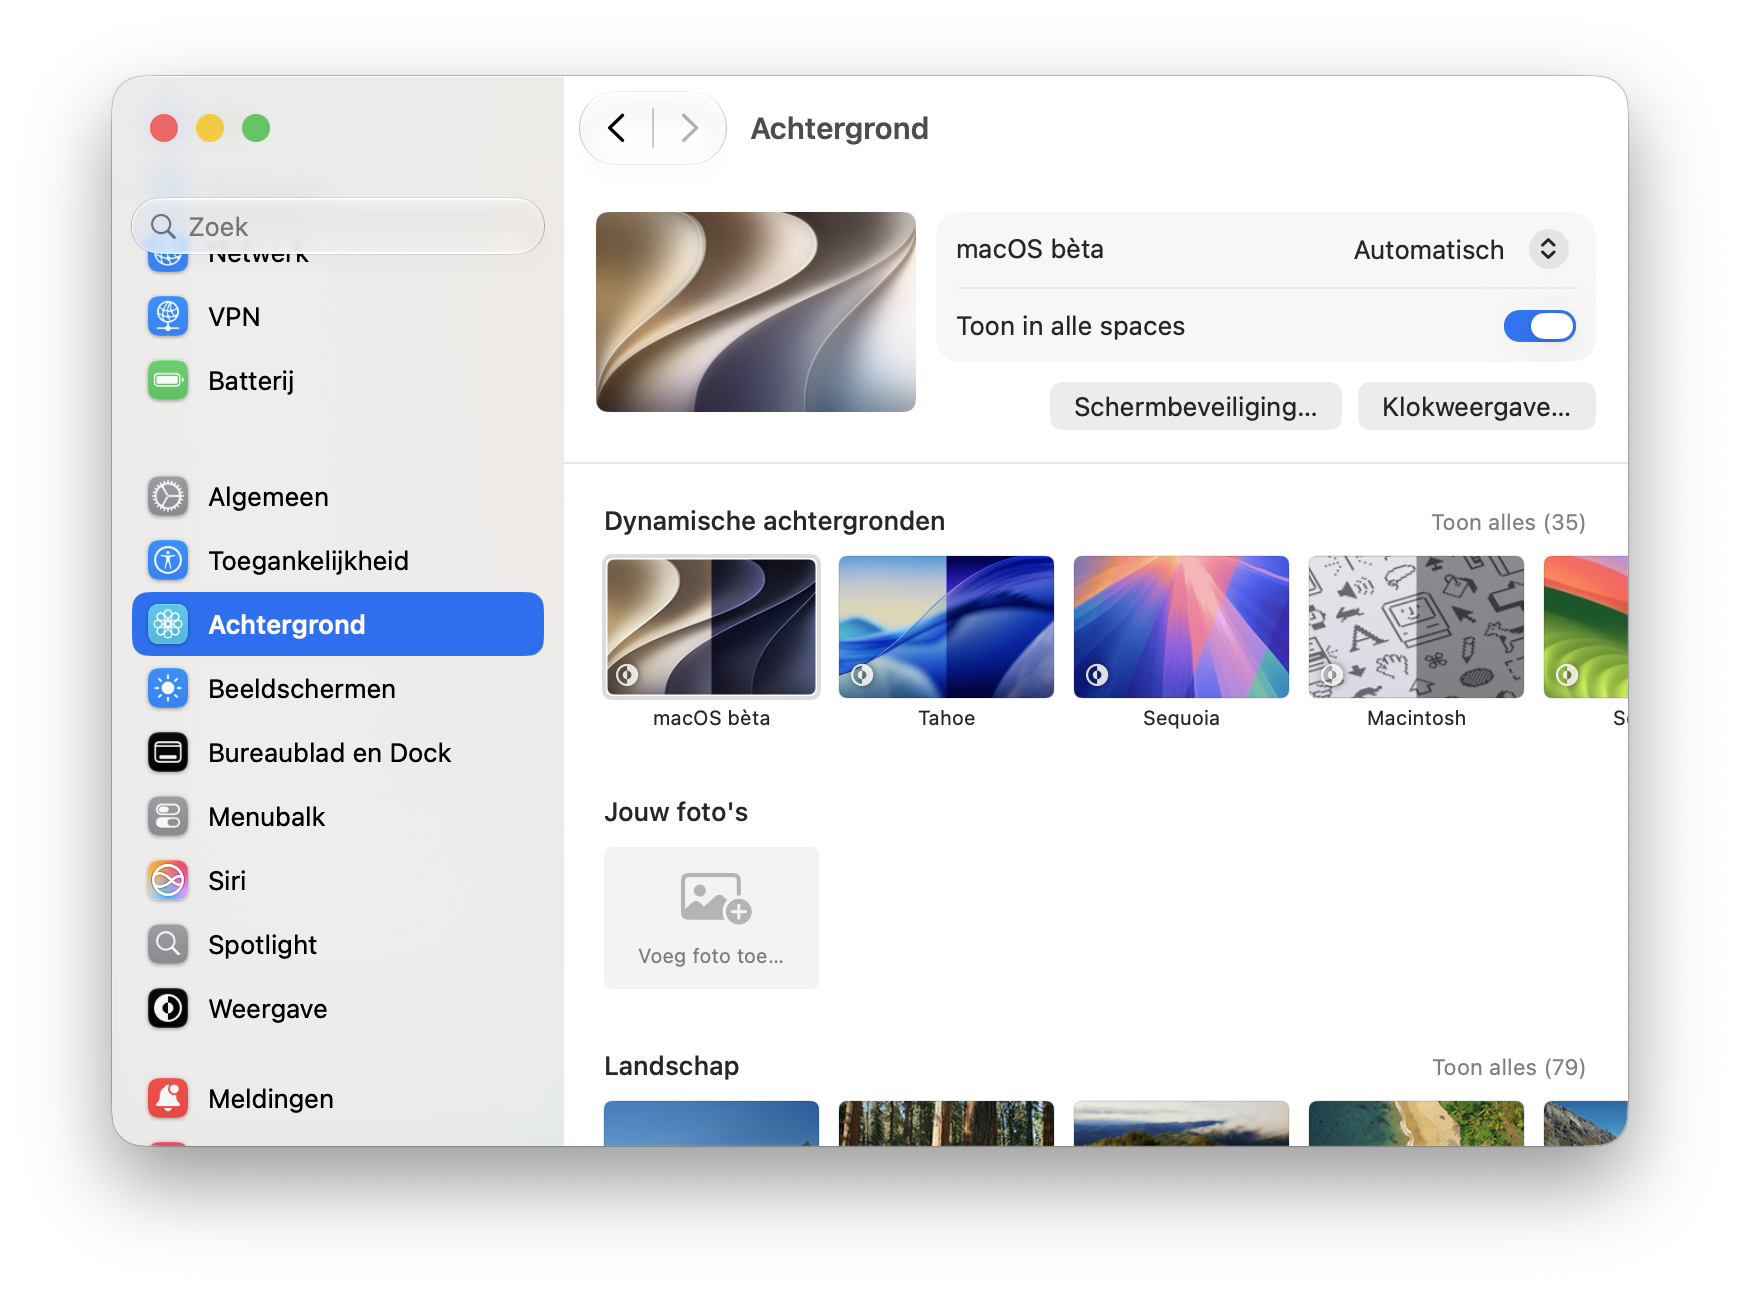Viewport: 1740px width, 1294px height.
Task: Click the green Batterij icon
Action: coord(168,381)
